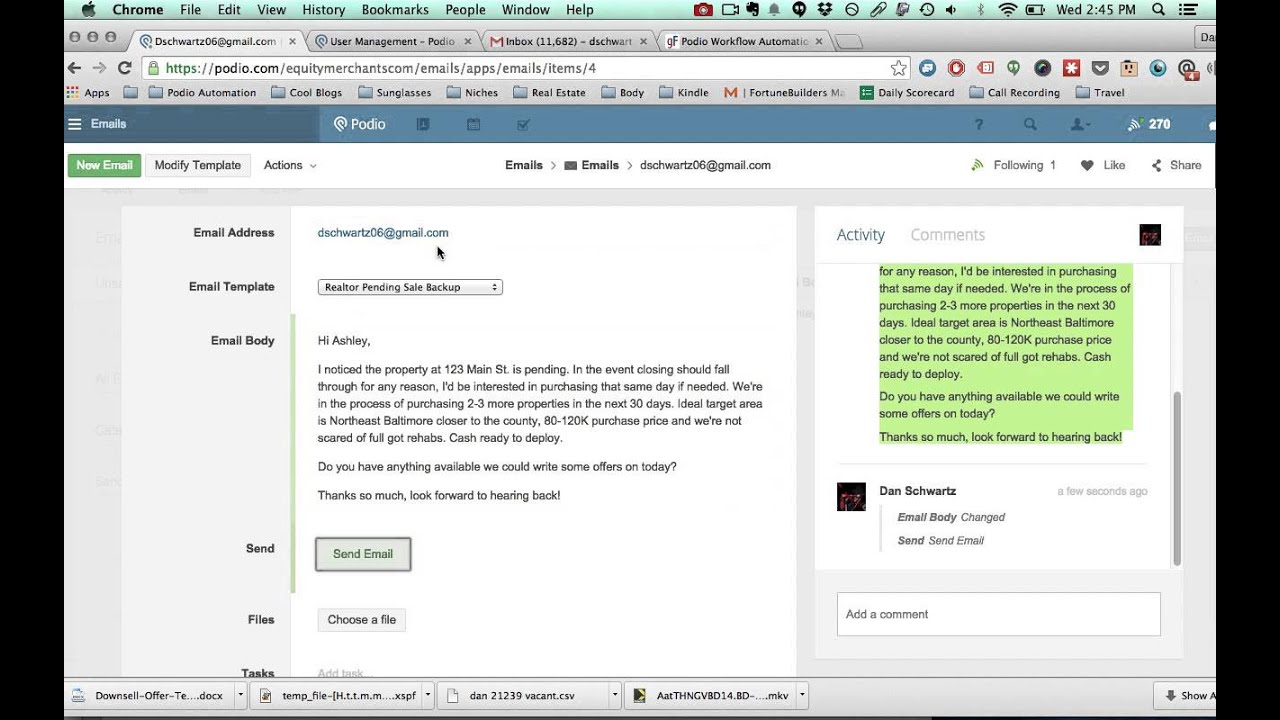Switch to the Comments tab
This screenshot has width=1280, height=720.
pyautogui.click(x=947, y=235)
